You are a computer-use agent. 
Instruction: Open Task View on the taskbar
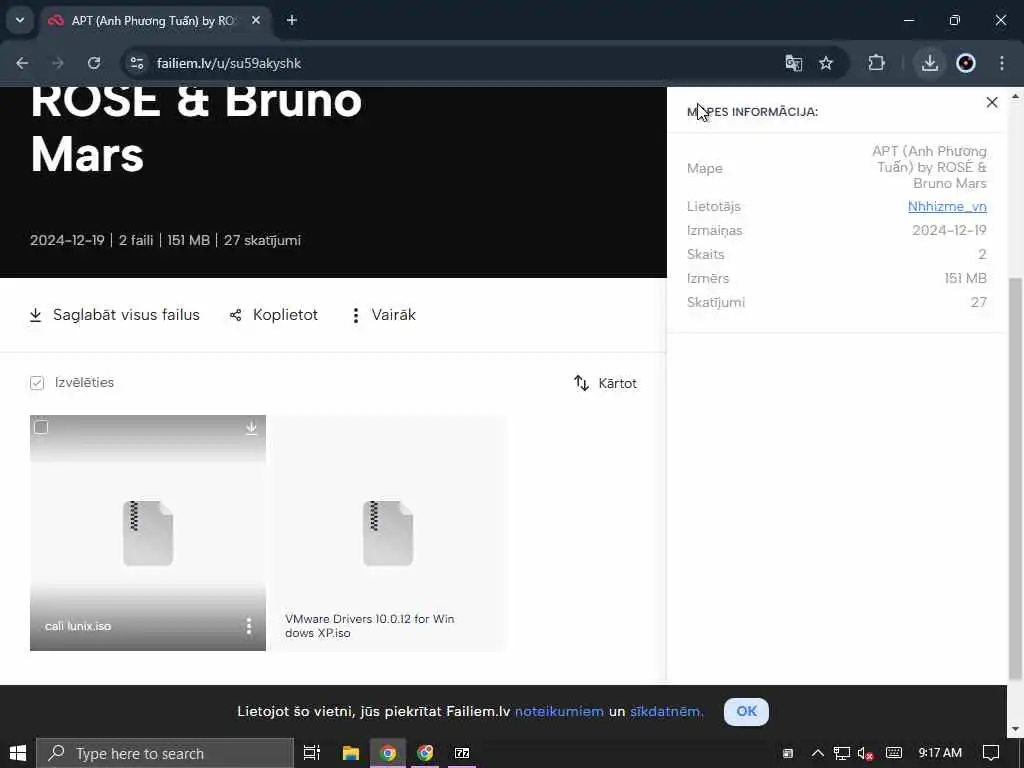click(312, 753)
